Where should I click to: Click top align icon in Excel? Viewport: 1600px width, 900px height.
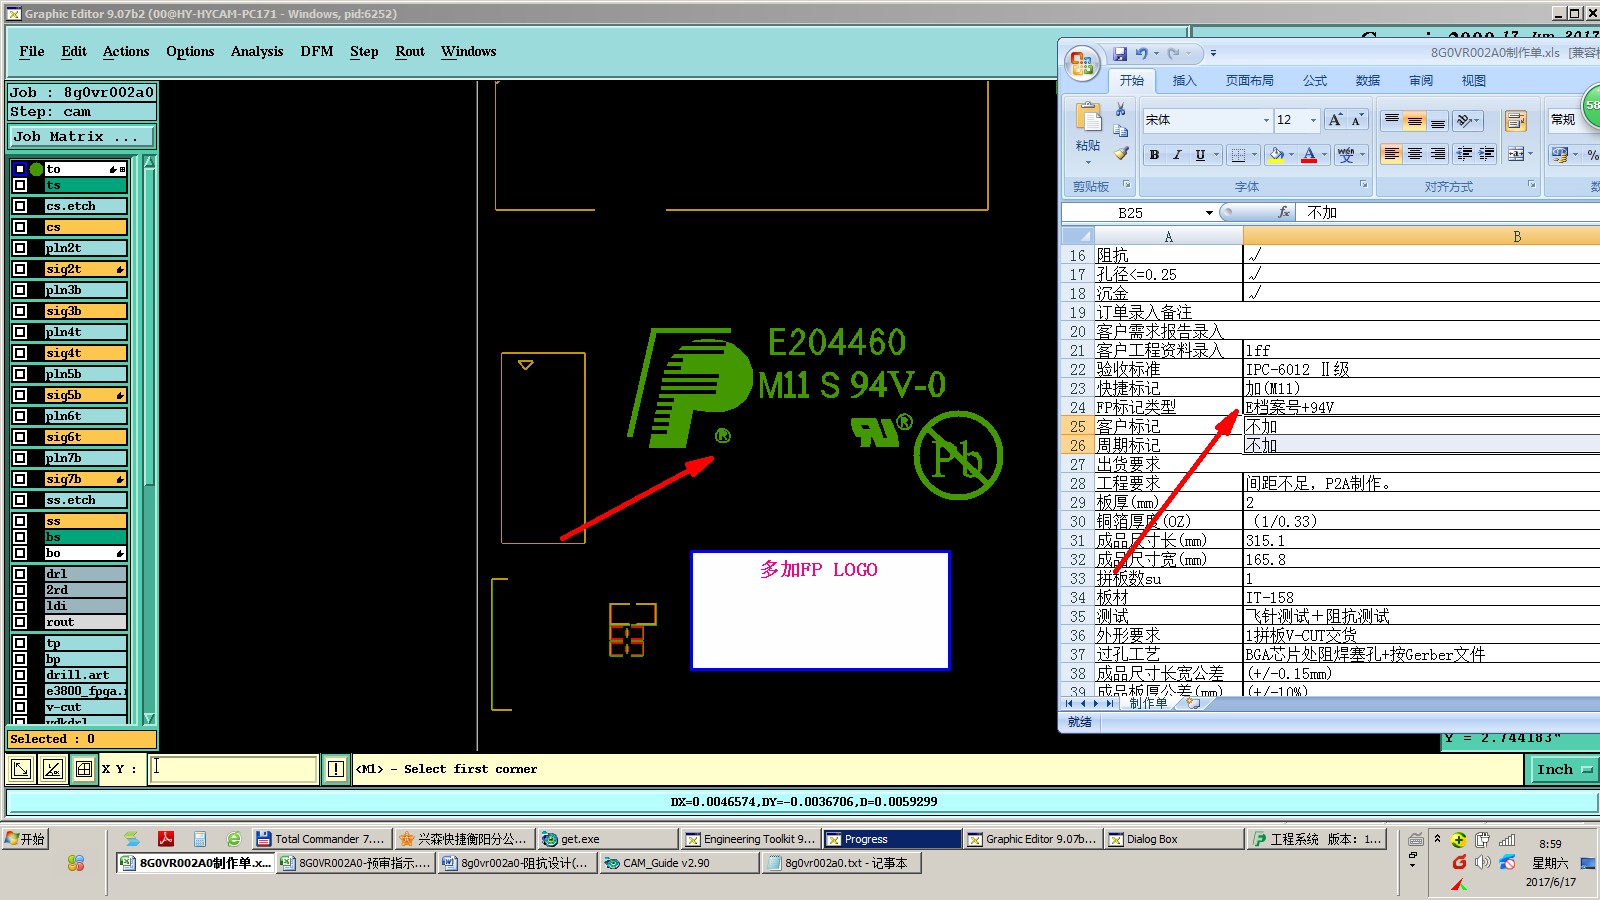[1391, 120]
